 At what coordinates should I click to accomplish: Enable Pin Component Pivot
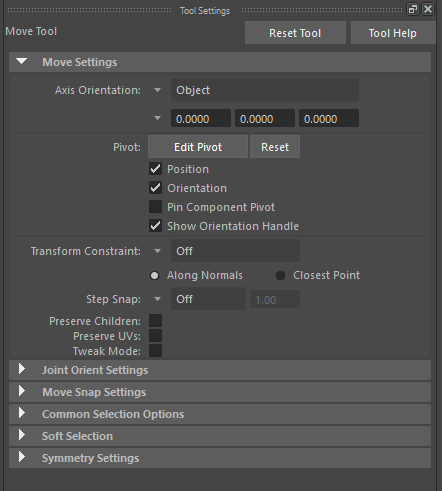point(155,207)
